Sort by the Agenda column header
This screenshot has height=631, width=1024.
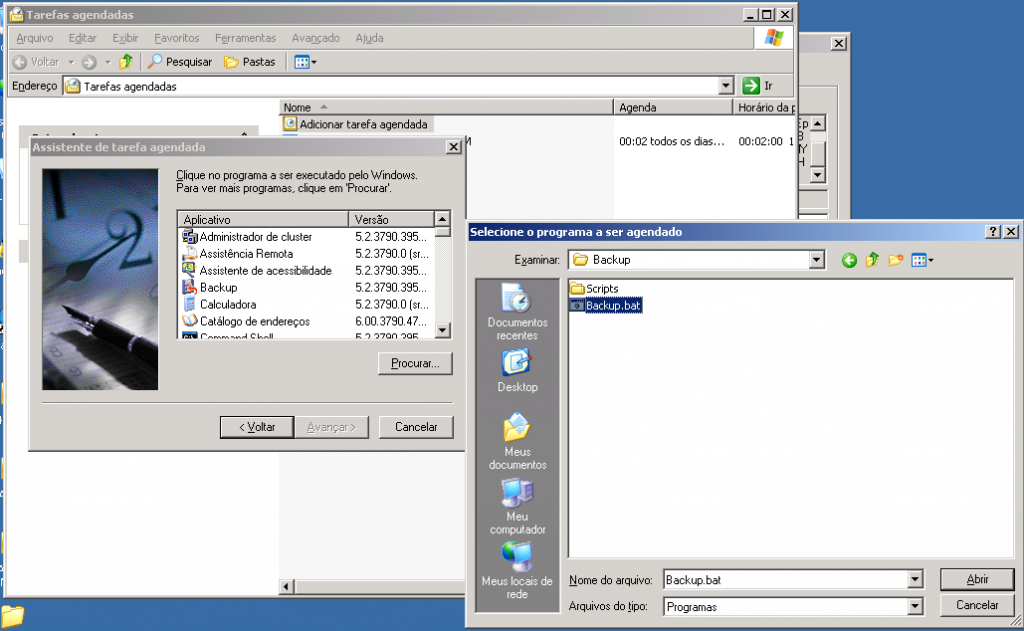click(673, 107)
